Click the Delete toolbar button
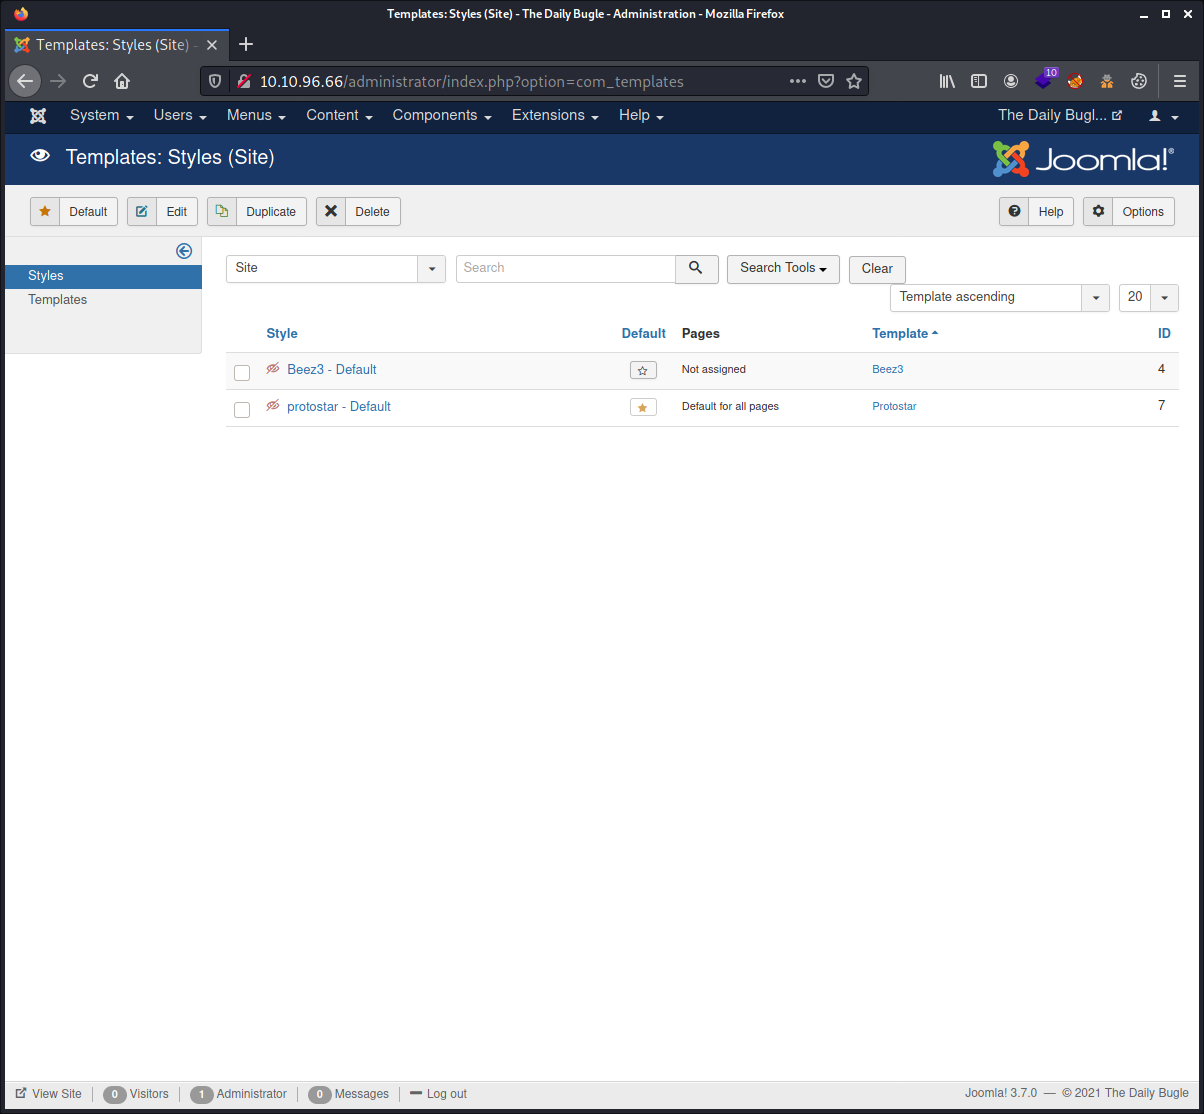The image size is (1204, 1114). click(358, 212)
